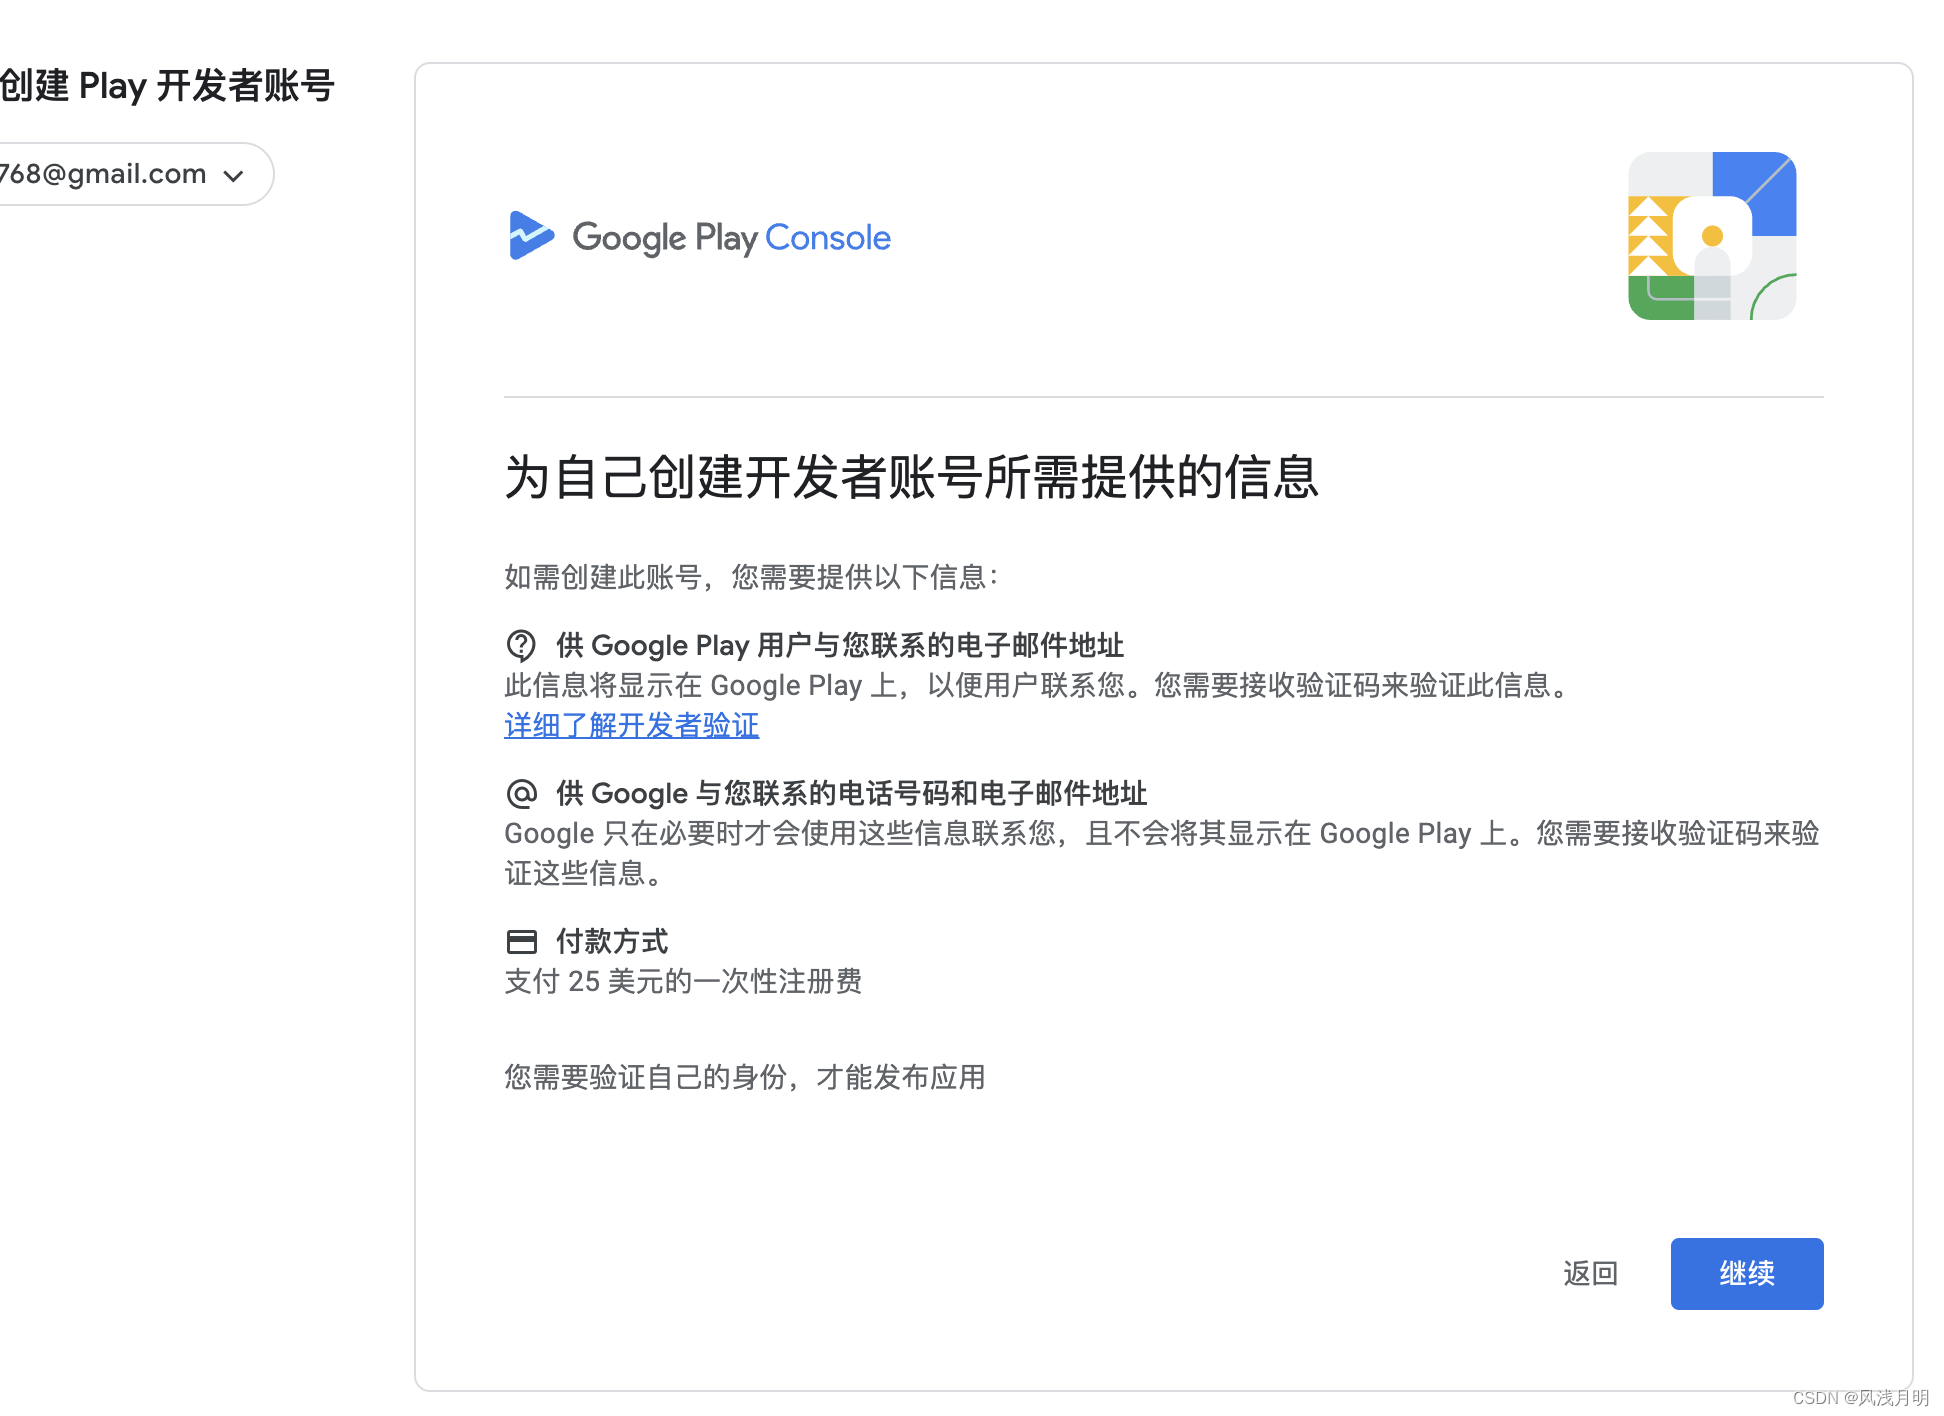Click the @ icon beside contact phone heading
This screenshot has width=1944, height=1416.
tap(521, 793)
